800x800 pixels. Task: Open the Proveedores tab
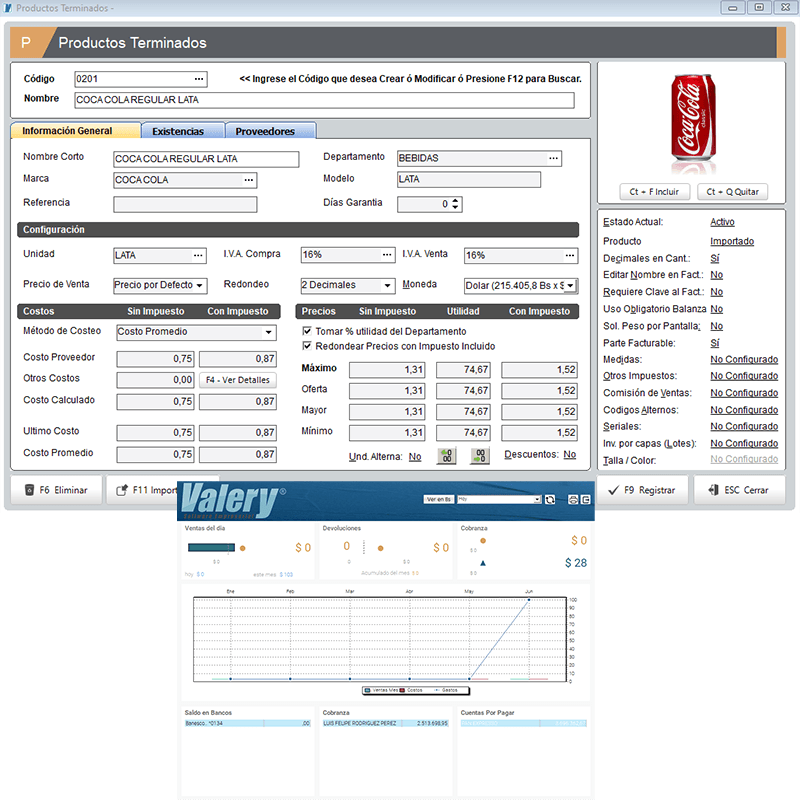tap(266, 131)
